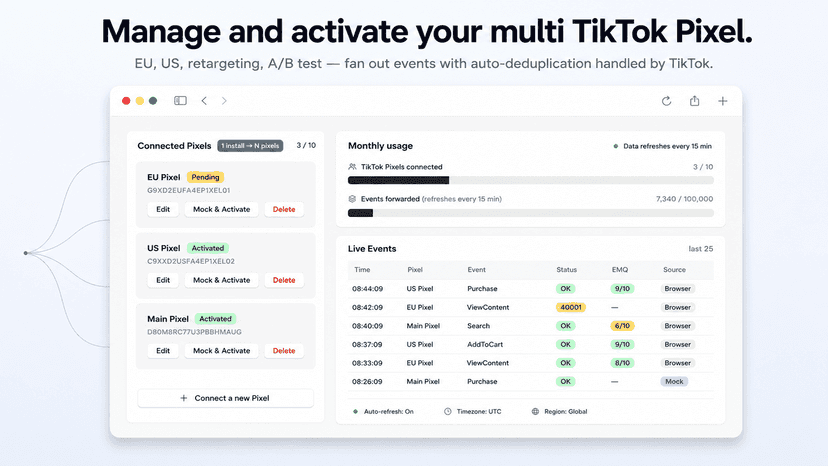Click the 40001 error status badge
Screen dimensions: 828x466
point(571,307)
